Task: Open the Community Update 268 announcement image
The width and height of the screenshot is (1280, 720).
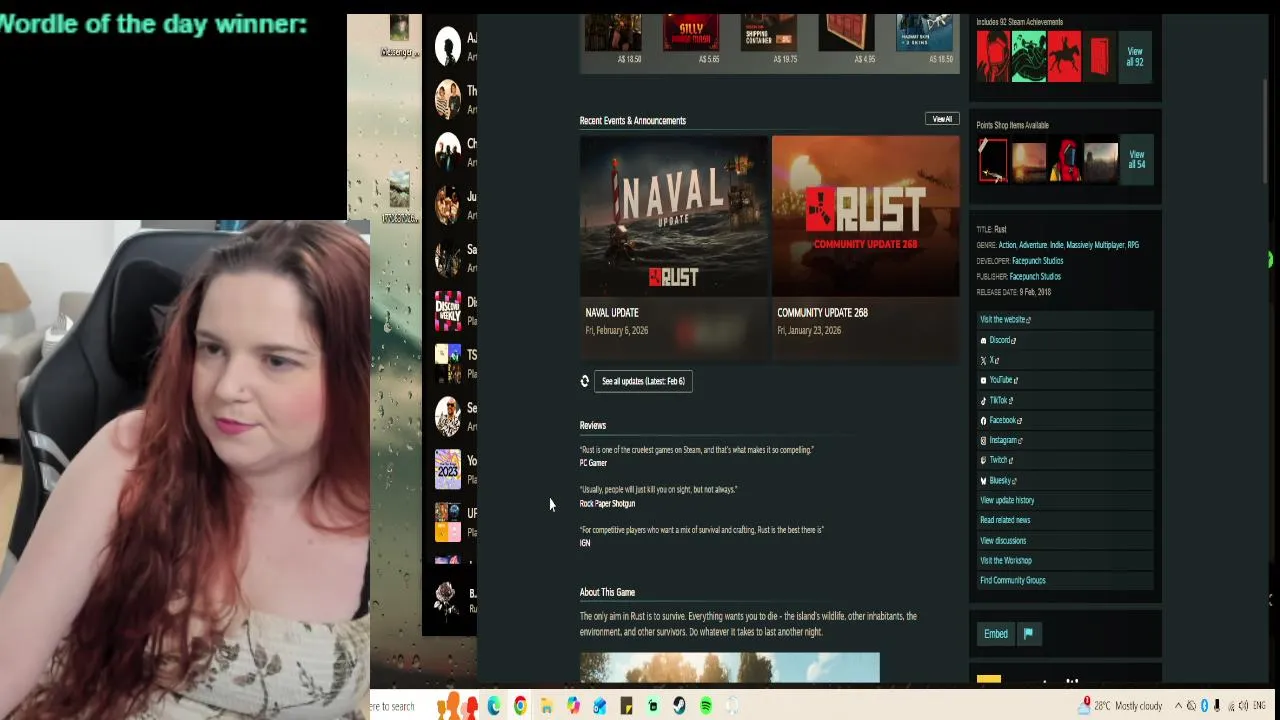Action: pyautogui.click(x=865, y=216)
